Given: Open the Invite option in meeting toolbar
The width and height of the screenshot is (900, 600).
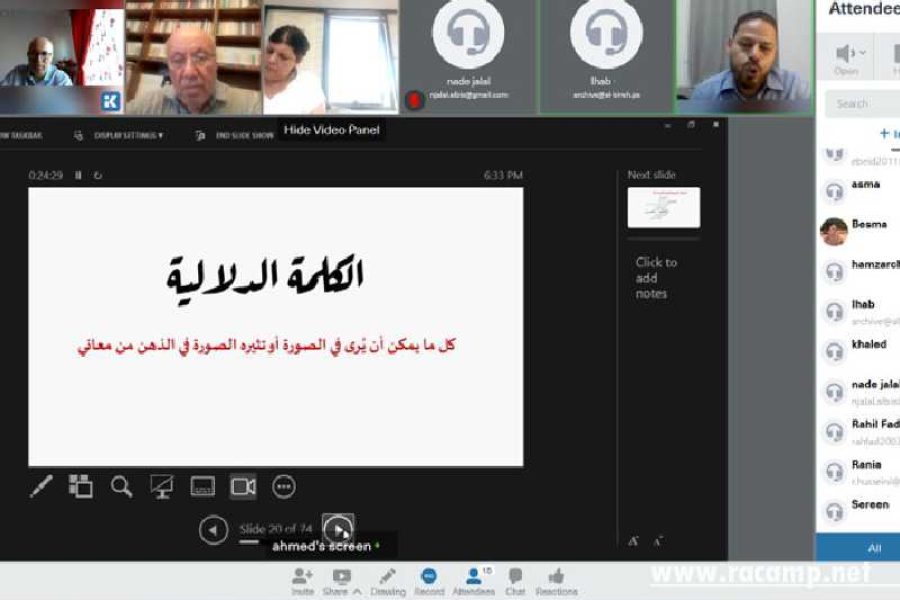Looking at the screenshot, I should coord(302,581).
